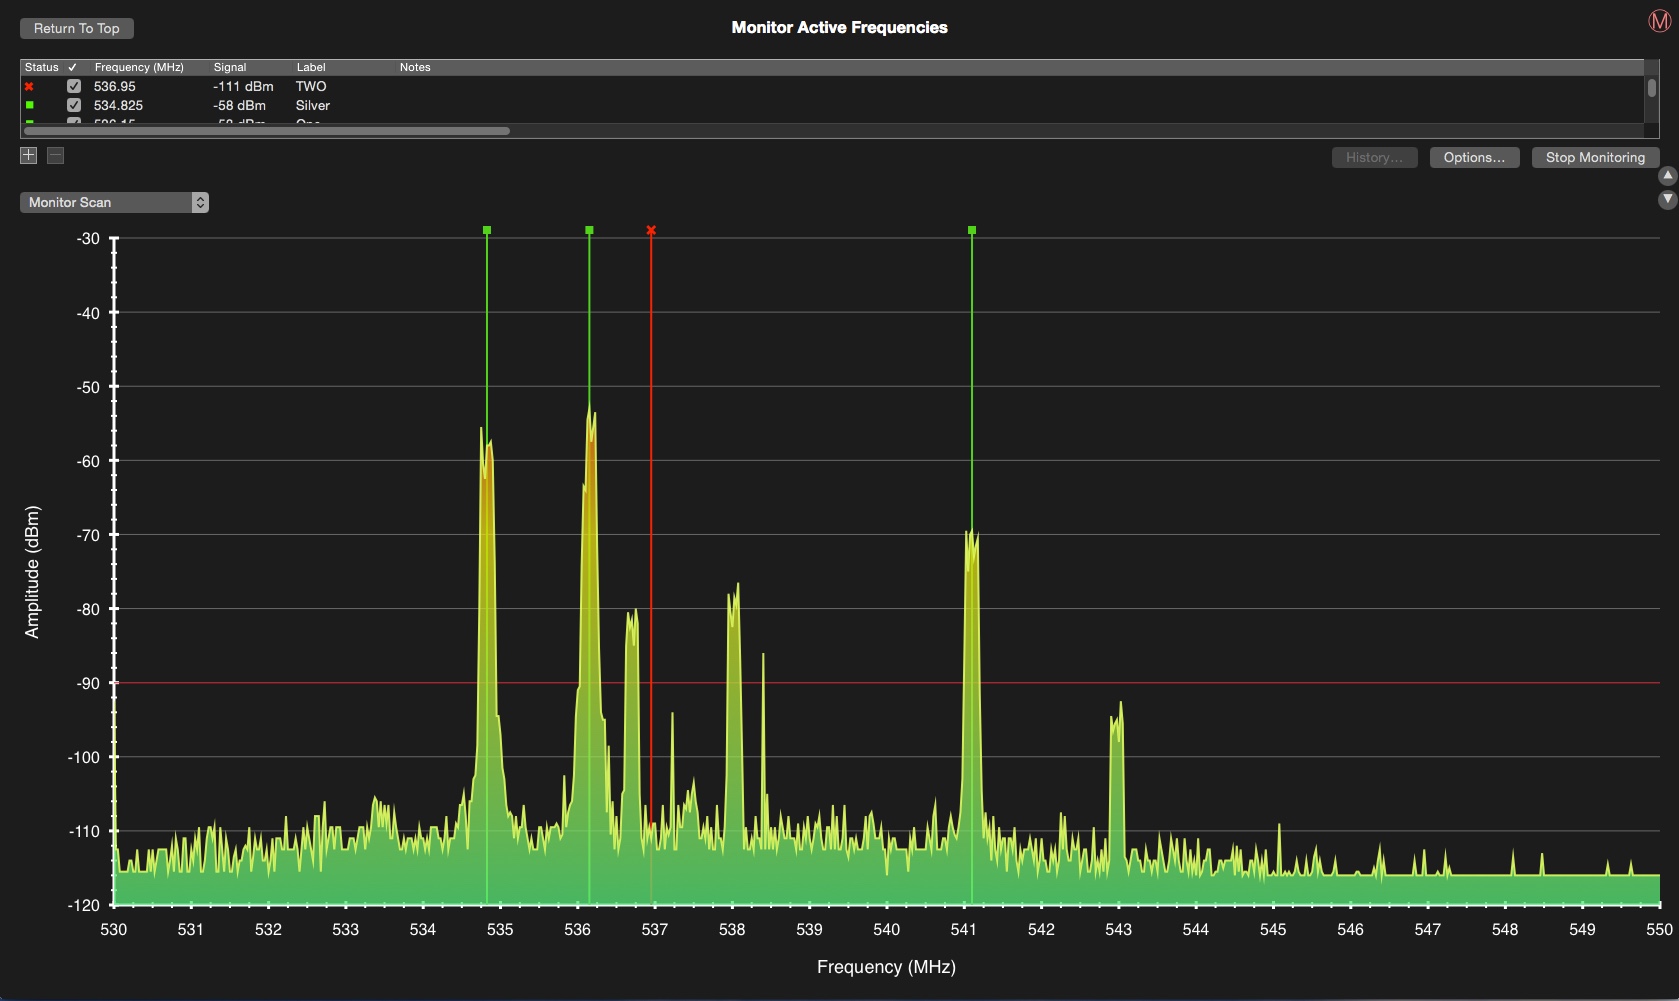Click the checkmark column header icon
This screenshot has width=1679, height=1001.
[73, 67]
